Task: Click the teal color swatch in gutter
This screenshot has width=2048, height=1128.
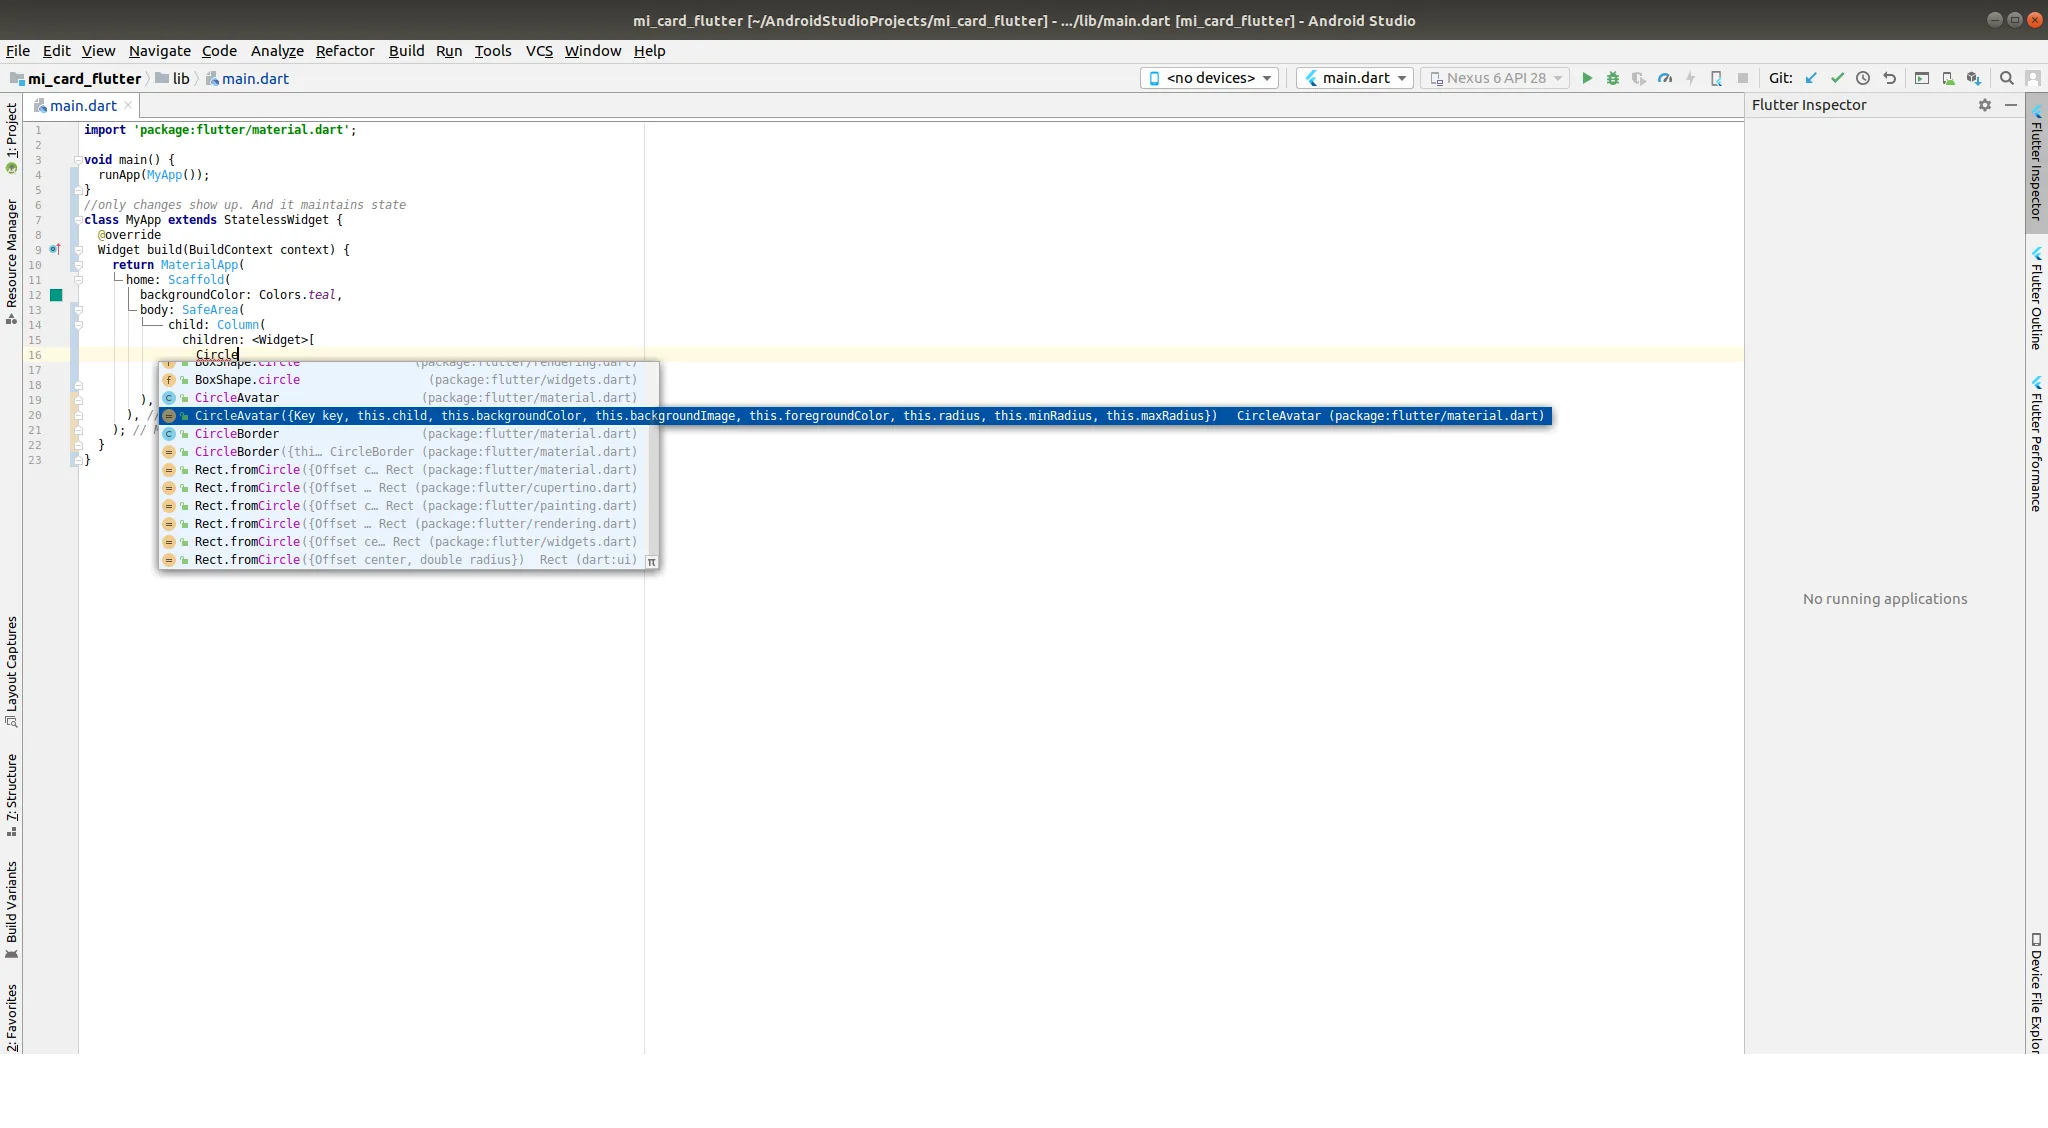Action: pos(56,295)
